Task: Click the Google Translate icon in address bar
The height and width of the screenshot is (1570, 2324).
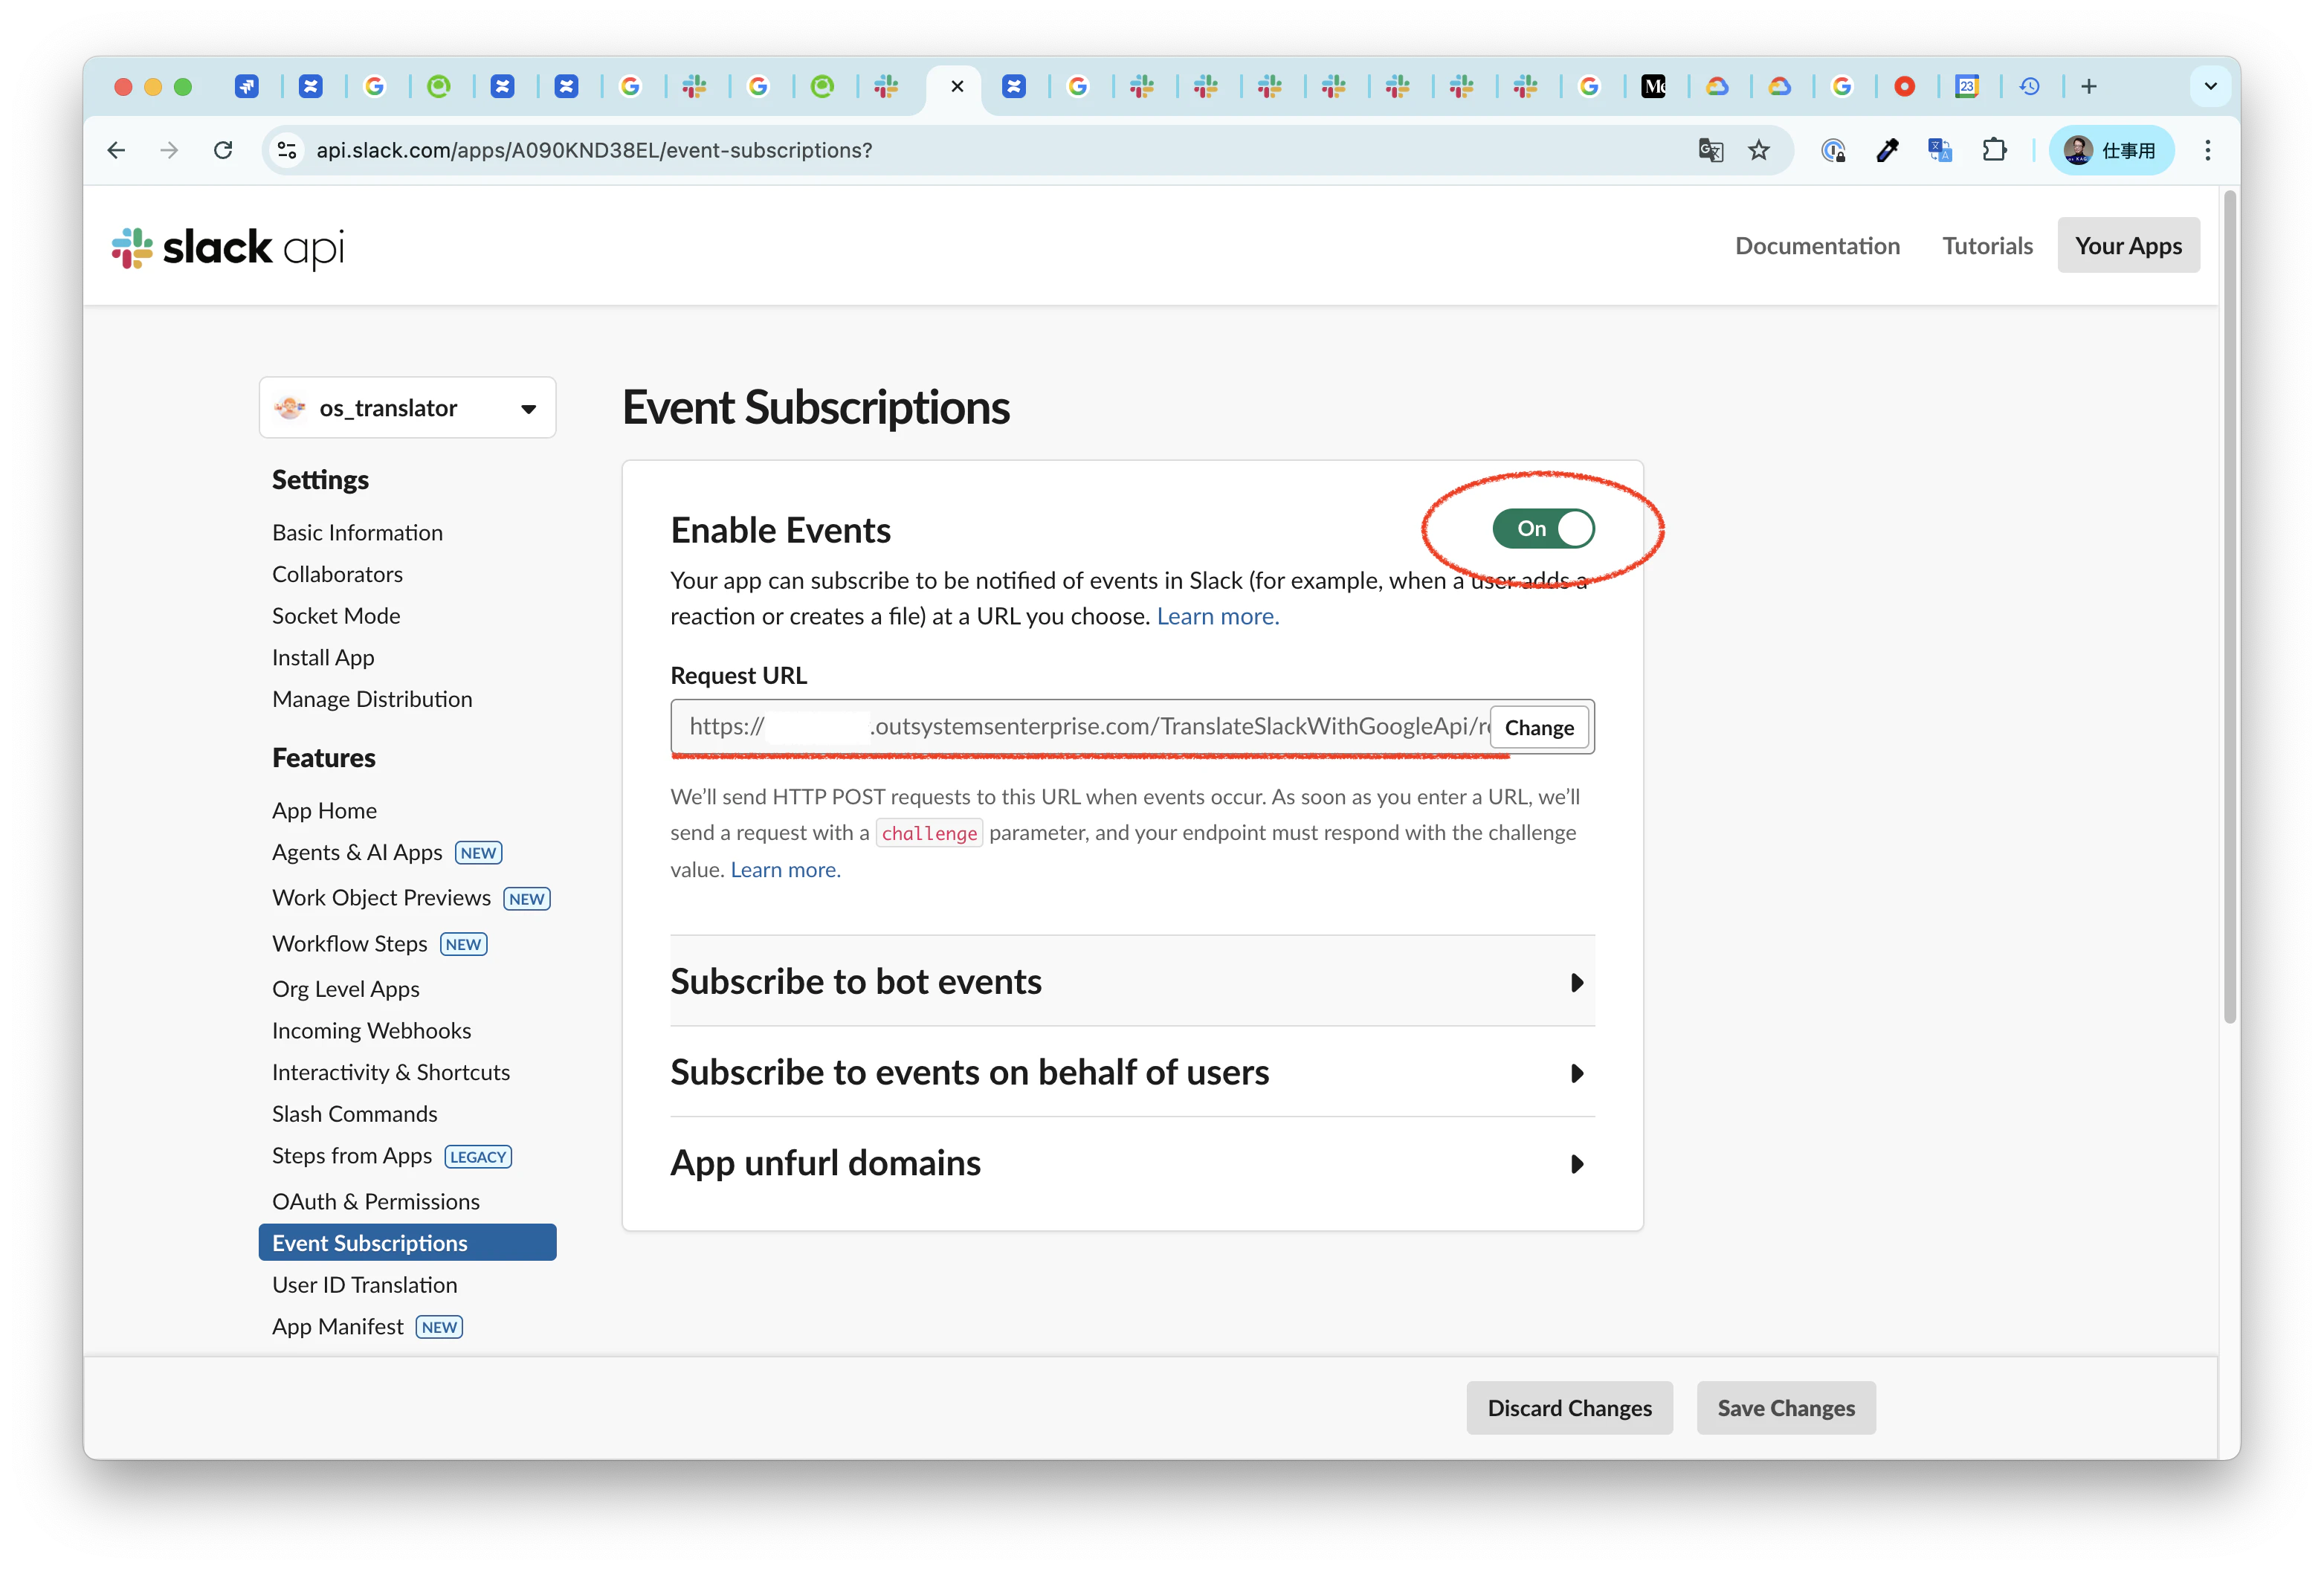Action: 1710,150
